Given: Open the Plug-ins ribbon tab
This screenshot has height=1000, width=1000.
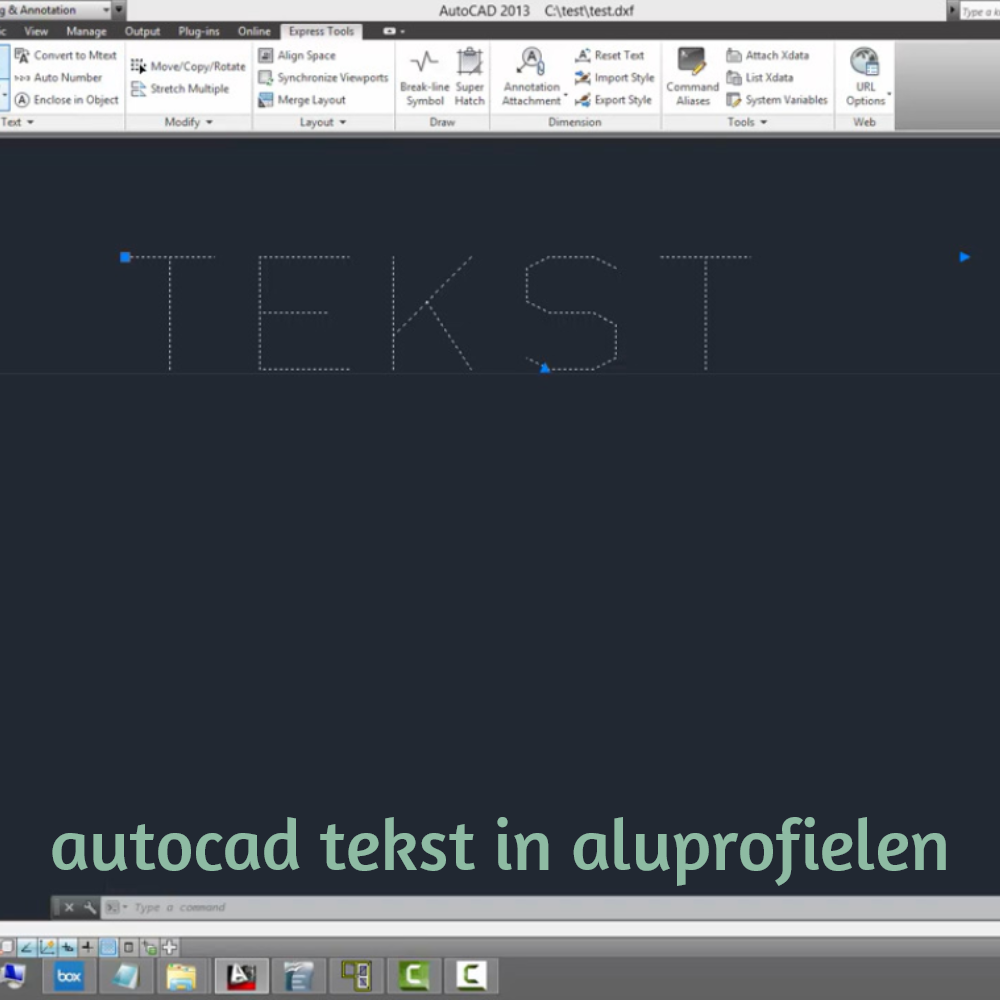Looking at the screenshot, I should point(199,31).
